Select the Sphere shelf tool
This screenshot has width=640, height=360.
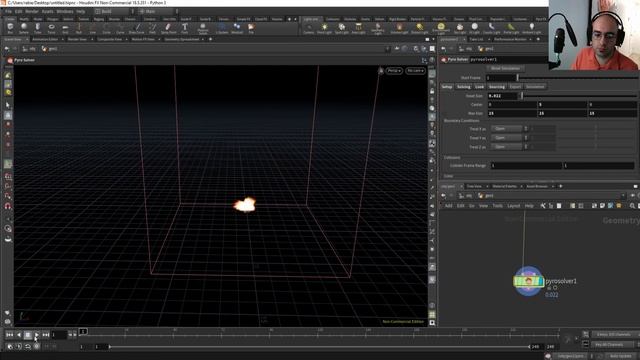[x=24, y=28]
